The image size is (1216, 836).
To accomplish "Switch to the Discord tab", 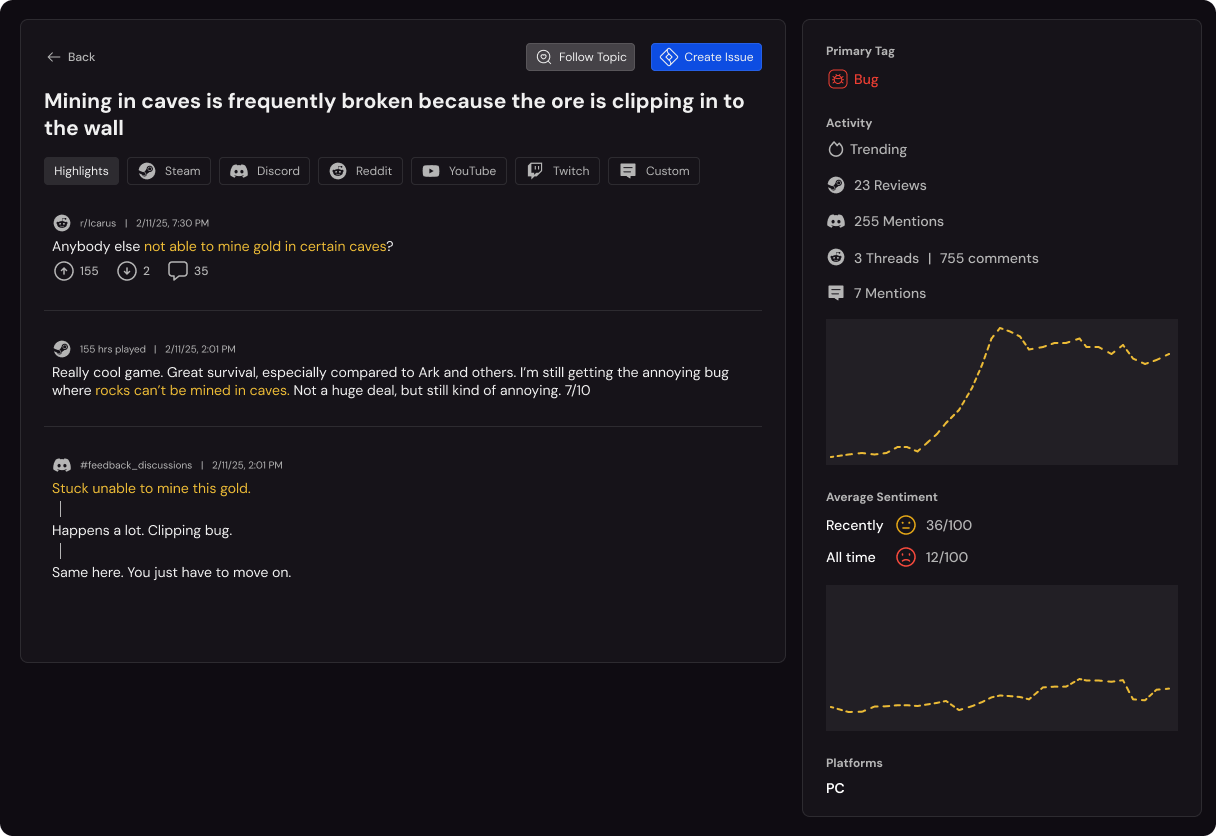I will click(x=265, y=171).
